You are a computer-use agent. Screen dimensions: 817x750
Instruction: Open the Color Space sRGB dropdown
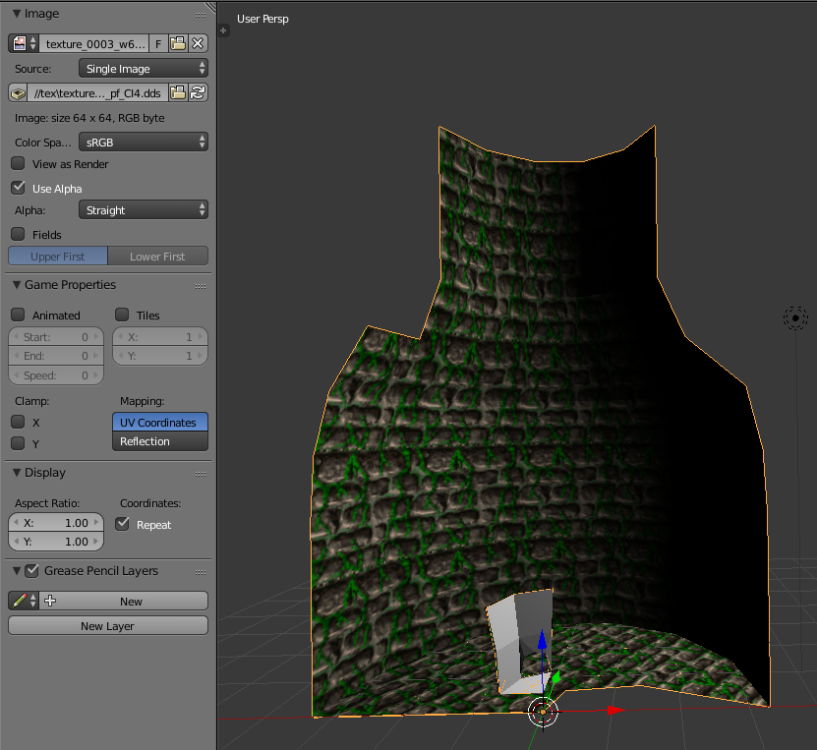[x=143, y=142]
